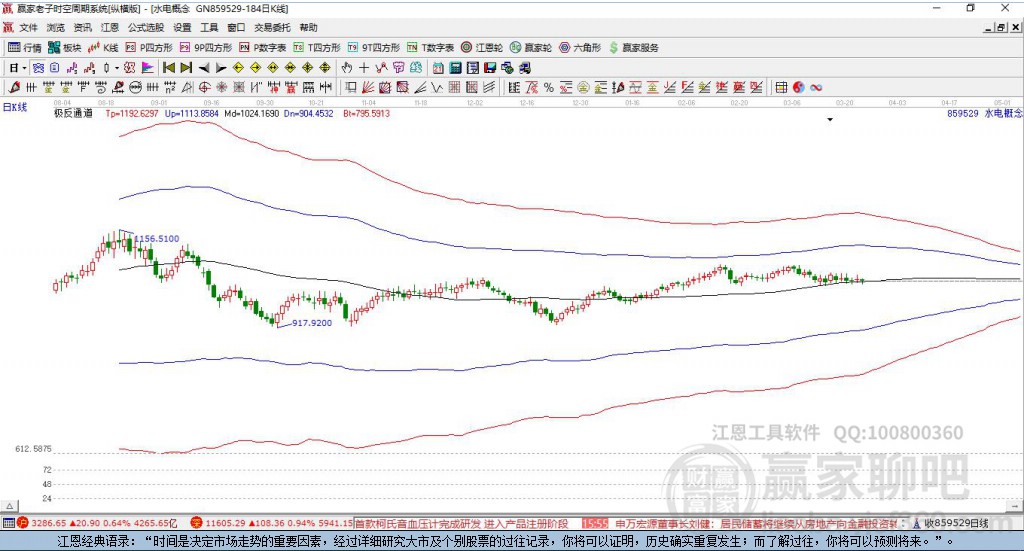Click the Md=1024.1690 value
The image size is (1024, 551).
point(251,114)
